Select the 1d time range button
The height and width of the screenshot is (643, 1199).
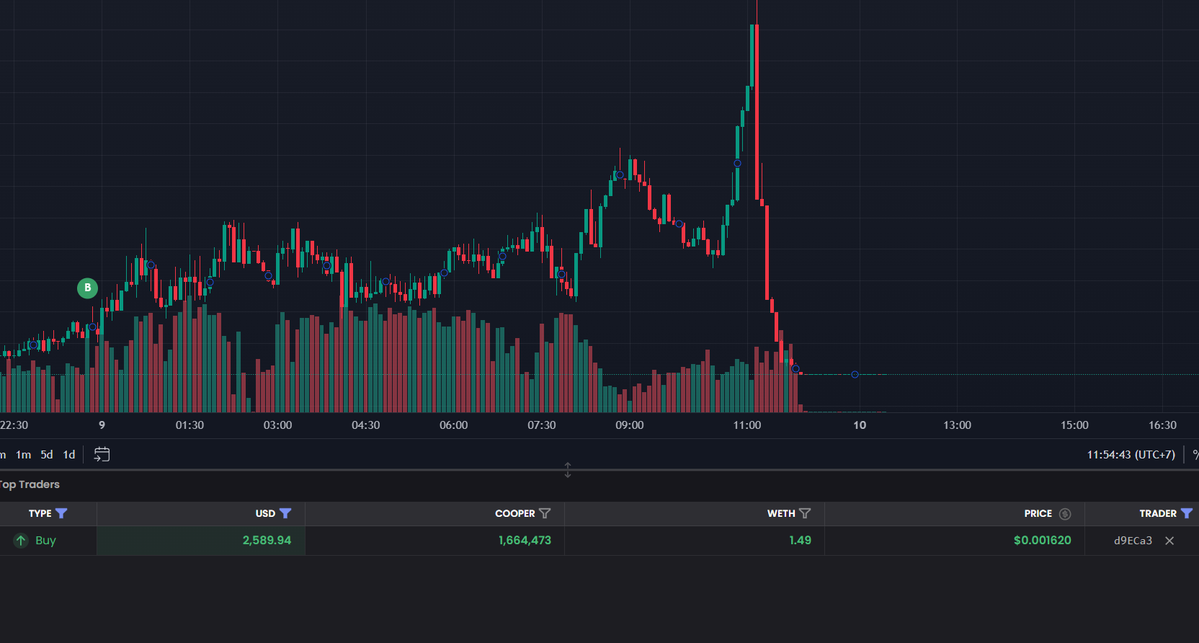click(69, 455)
